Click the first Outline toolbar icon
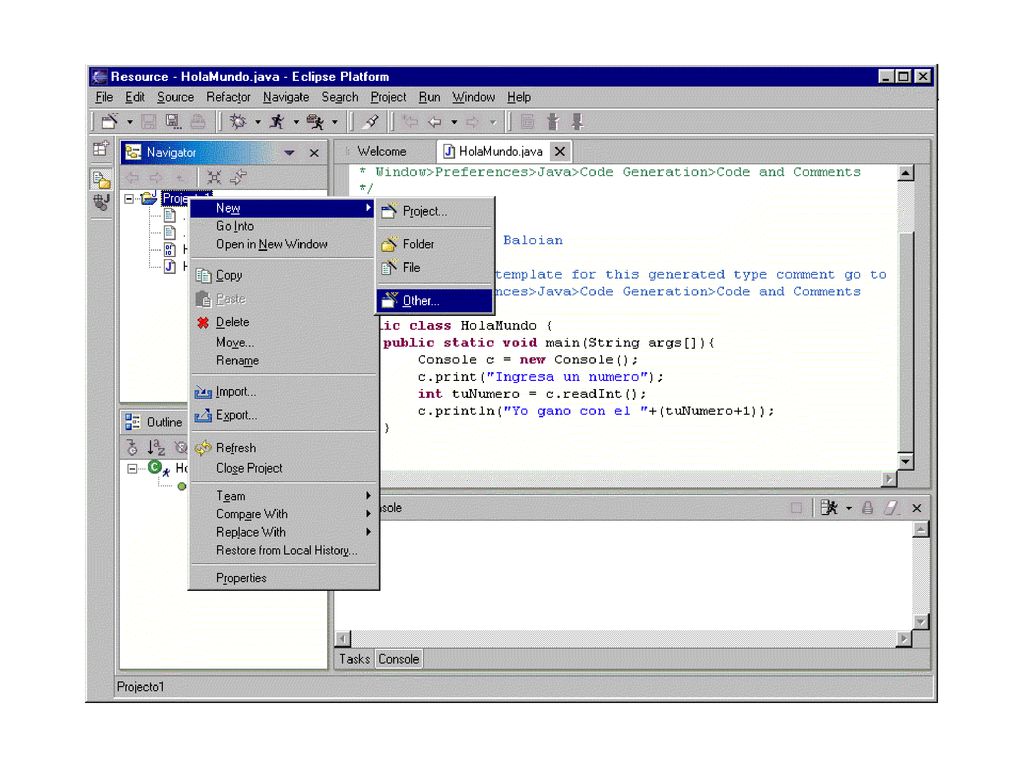1024x768 pixels. point(132,447)
